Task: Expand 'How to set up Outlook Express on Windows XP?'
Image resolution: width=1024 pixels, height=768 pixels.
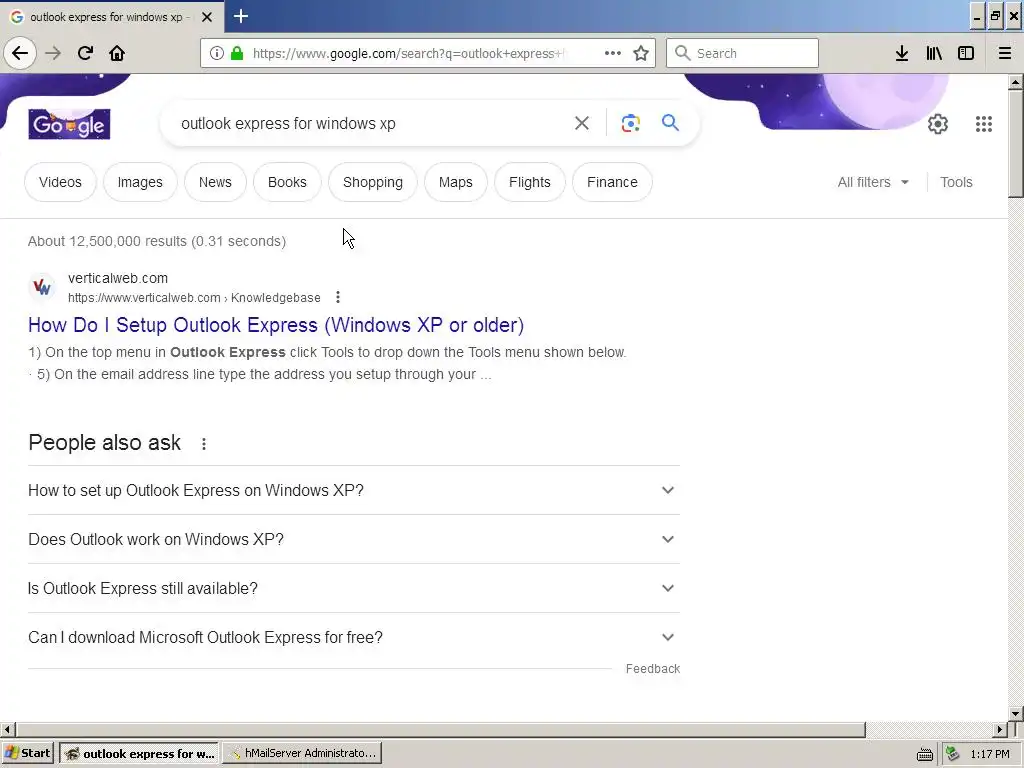Action: coord(353,490)
